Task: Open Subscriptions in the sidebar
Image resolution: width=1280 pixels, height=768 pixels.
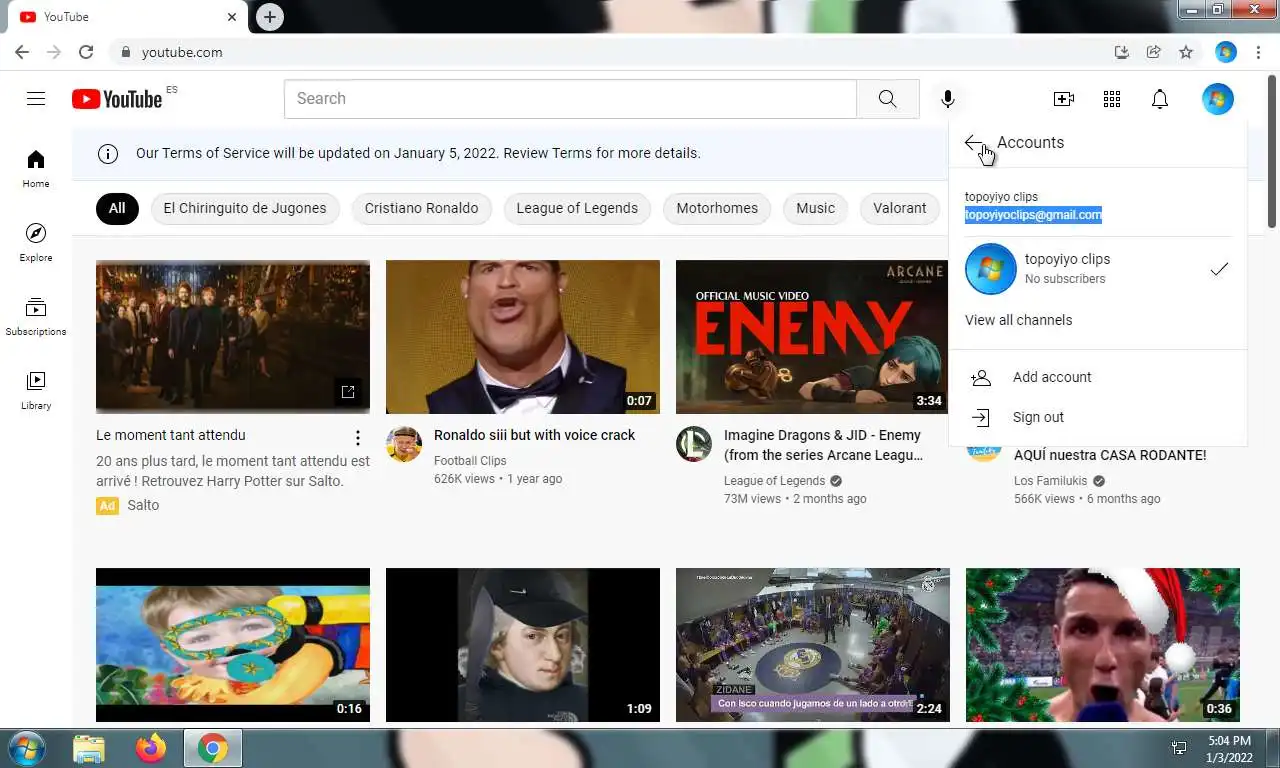Action: (36, 316)
